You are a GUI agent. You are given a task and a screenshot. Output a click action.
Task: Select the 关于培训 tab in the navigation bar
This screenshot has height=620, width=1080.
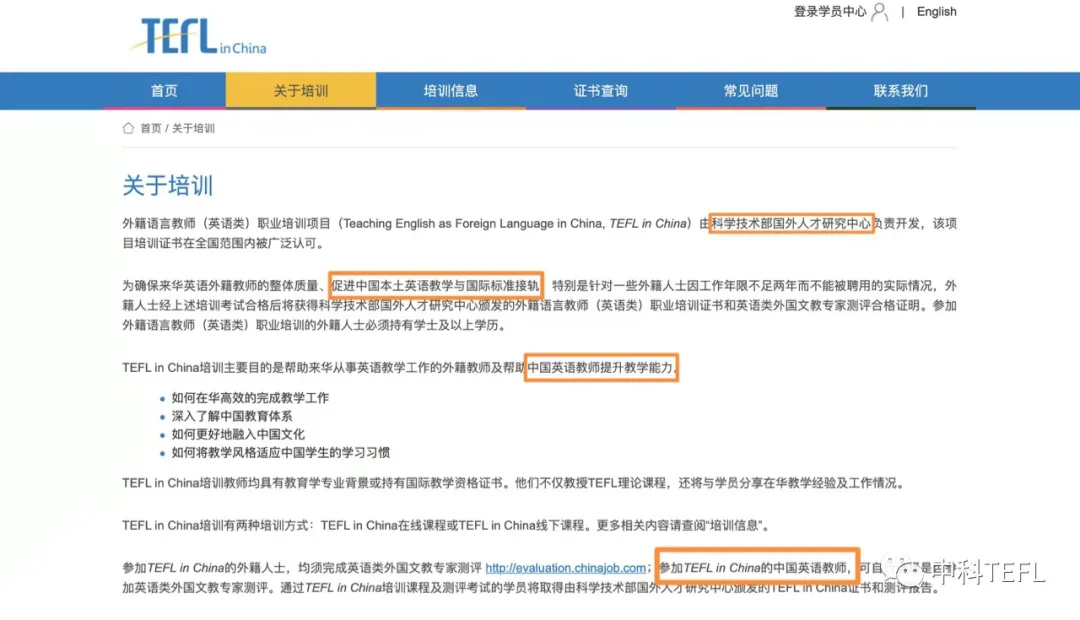point(301,91)
